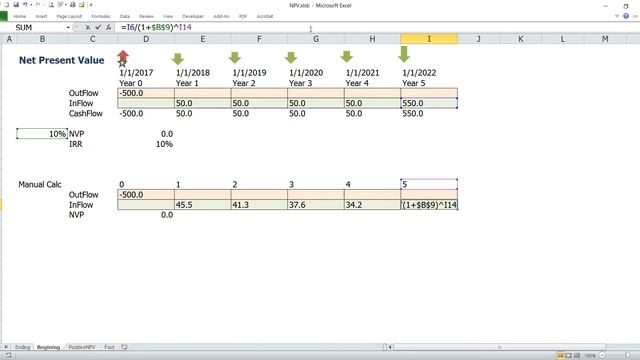Open the Customize Quick Access Toolbar arrow

[91, 5]
